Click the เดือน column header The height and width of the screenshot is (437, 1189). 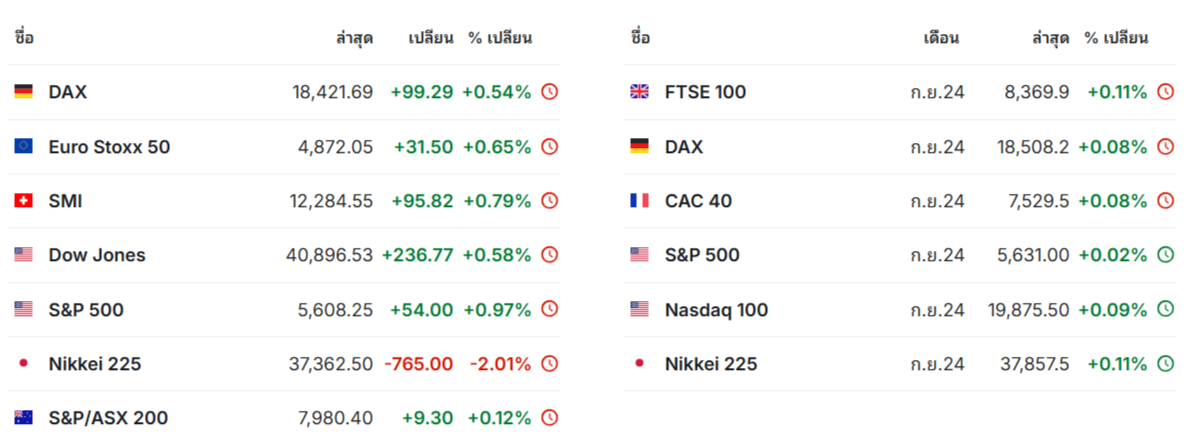click(941, 39)
